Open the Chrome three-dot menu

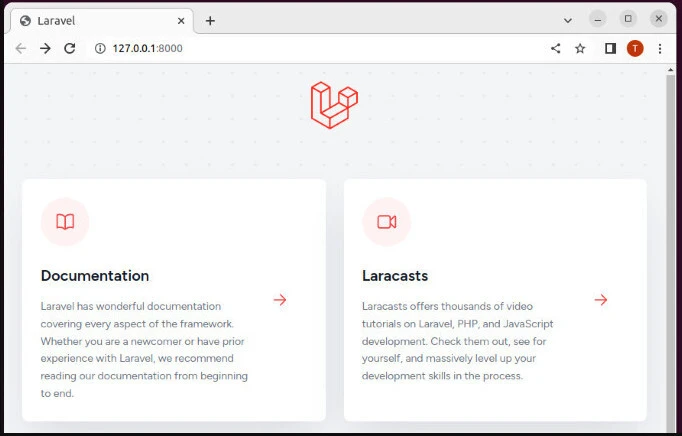click(x=660, y=48)
